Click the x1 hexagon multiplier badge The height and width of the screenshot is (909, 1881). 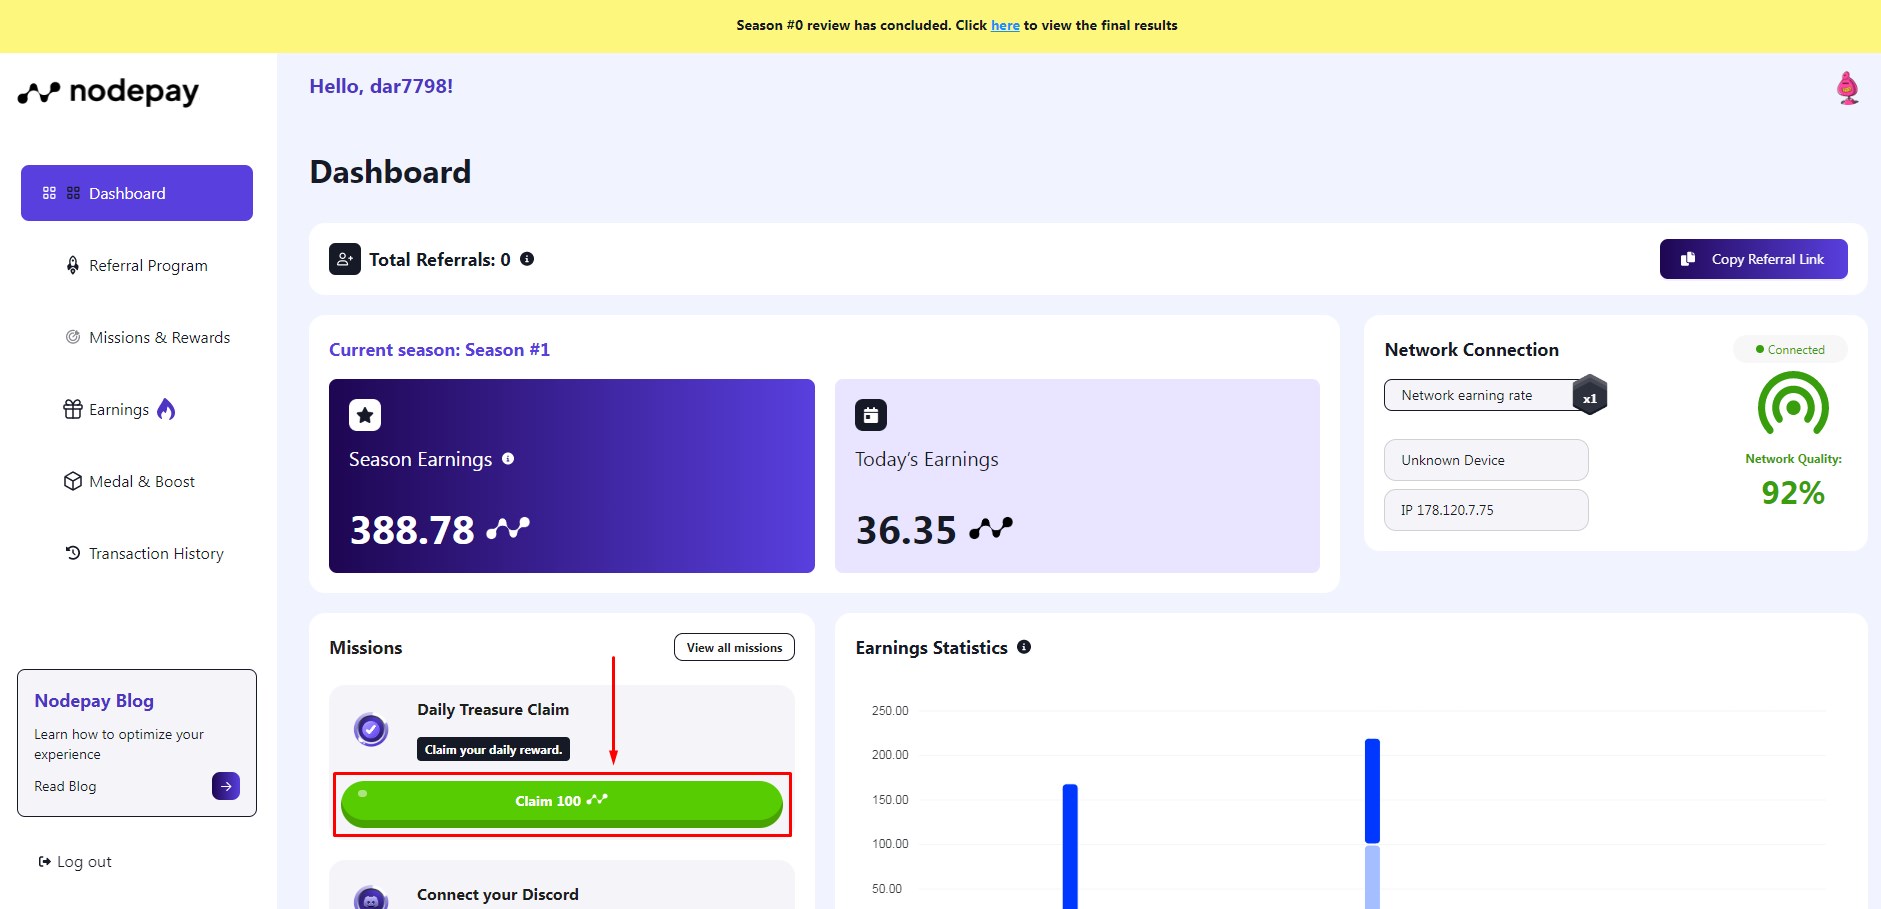point(1590,396)
